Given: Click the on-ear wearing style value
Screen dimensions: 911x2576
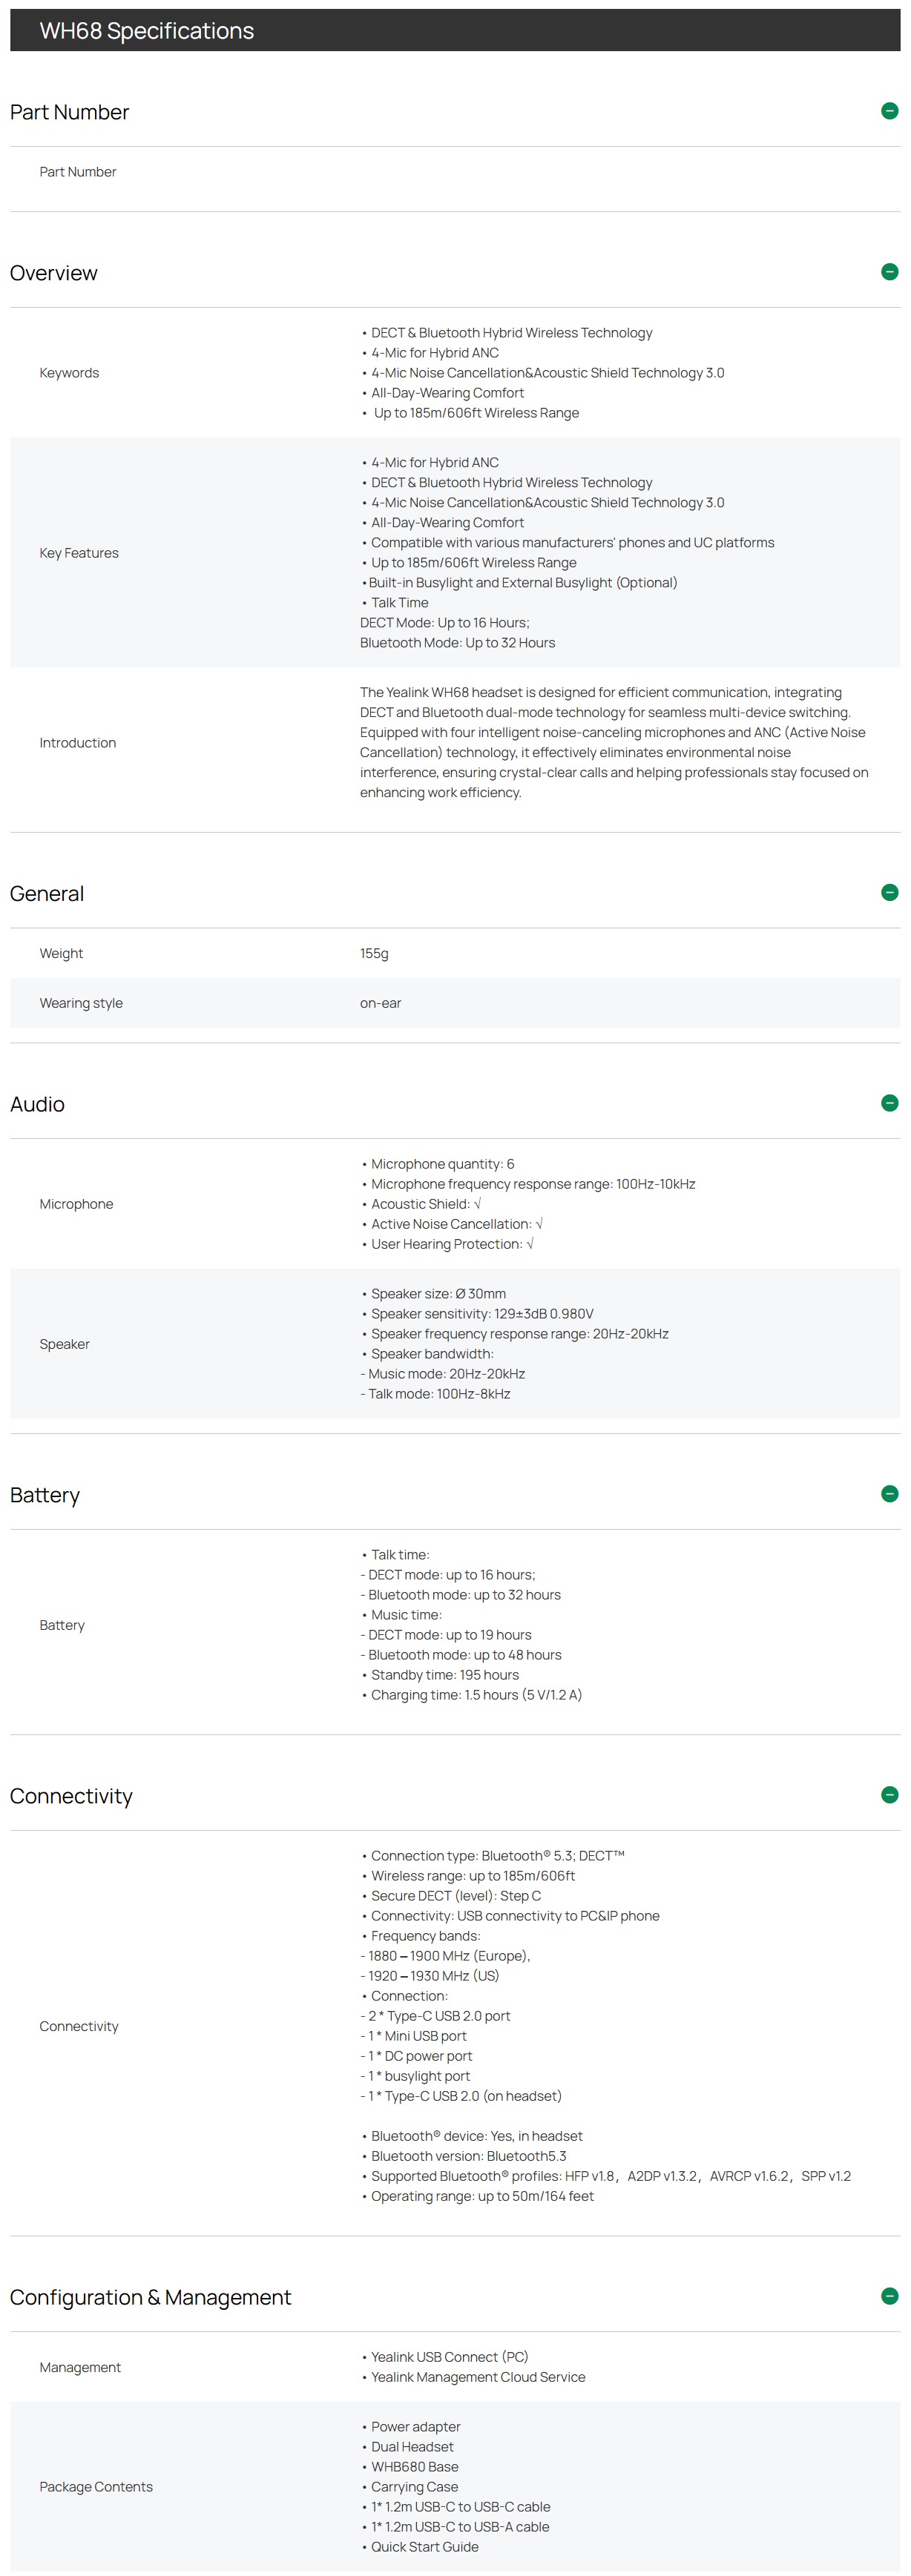Looking at the screenshot, I should (x=380, y=1004).
